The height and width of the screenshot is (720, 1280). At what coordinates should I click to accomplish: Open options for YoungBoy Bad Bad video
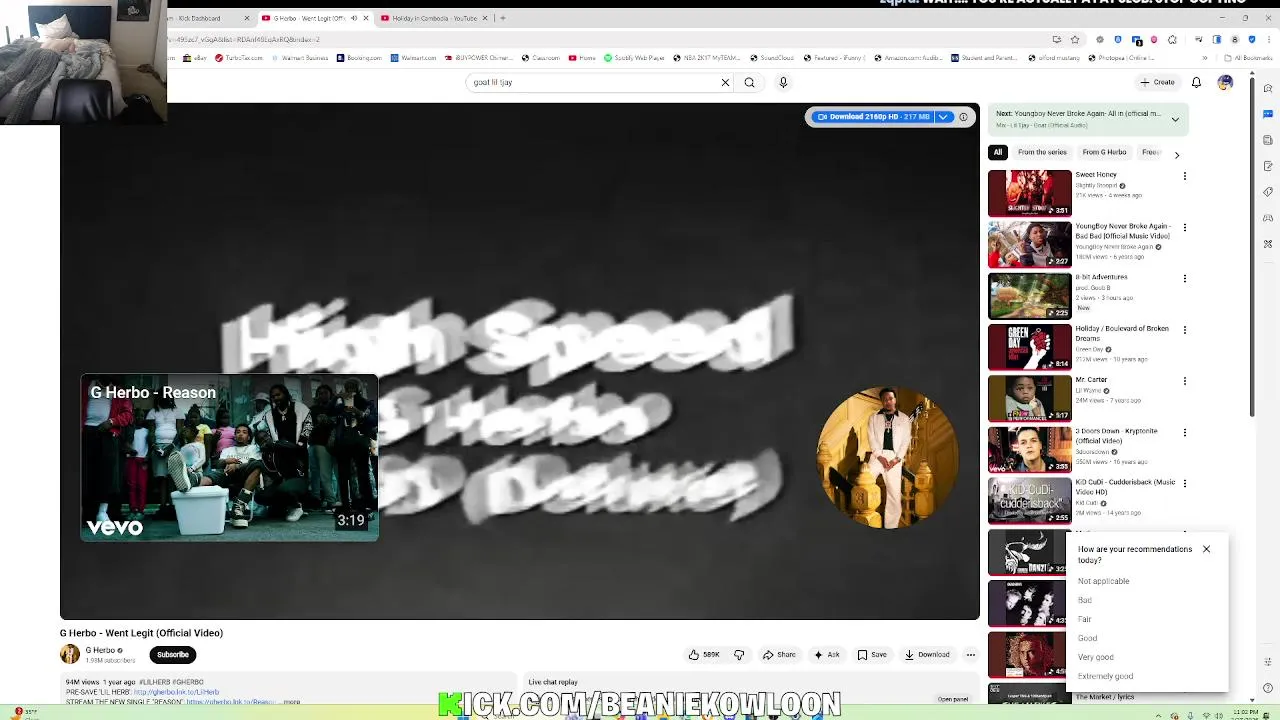[1185, 228]
